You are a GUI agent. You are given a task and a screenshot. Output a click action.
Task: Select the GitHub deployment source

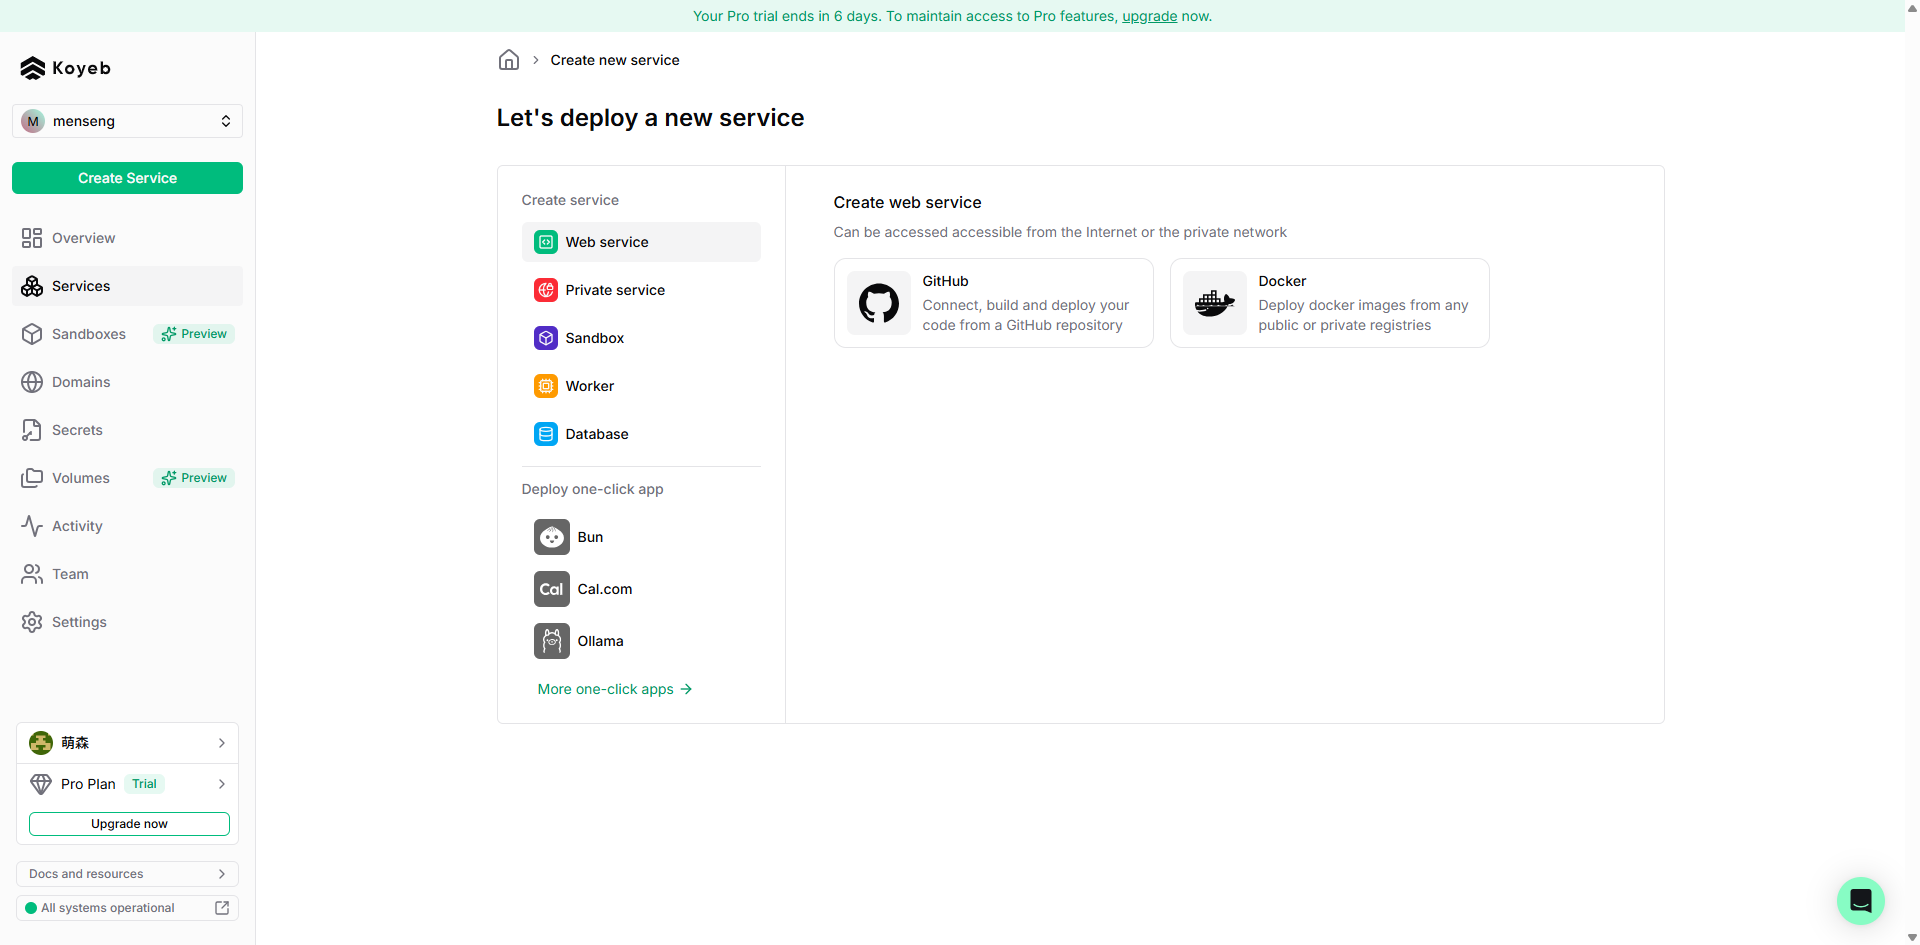pyautogui.click(x=993, y=303)
